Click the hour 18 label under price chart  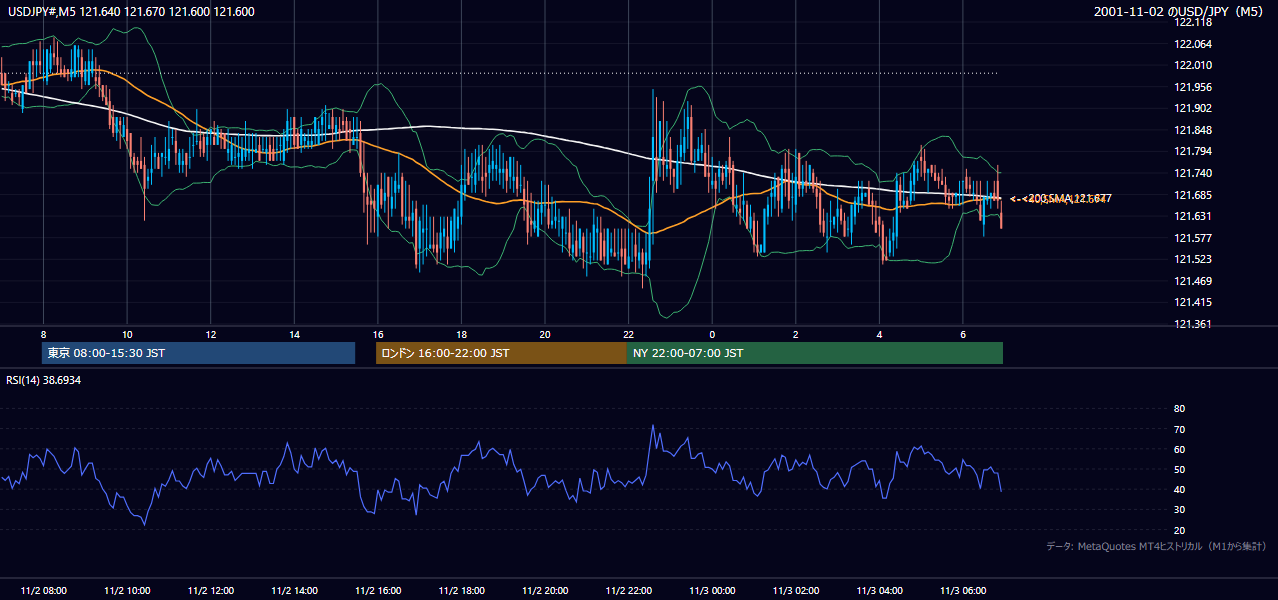point(461,334)
